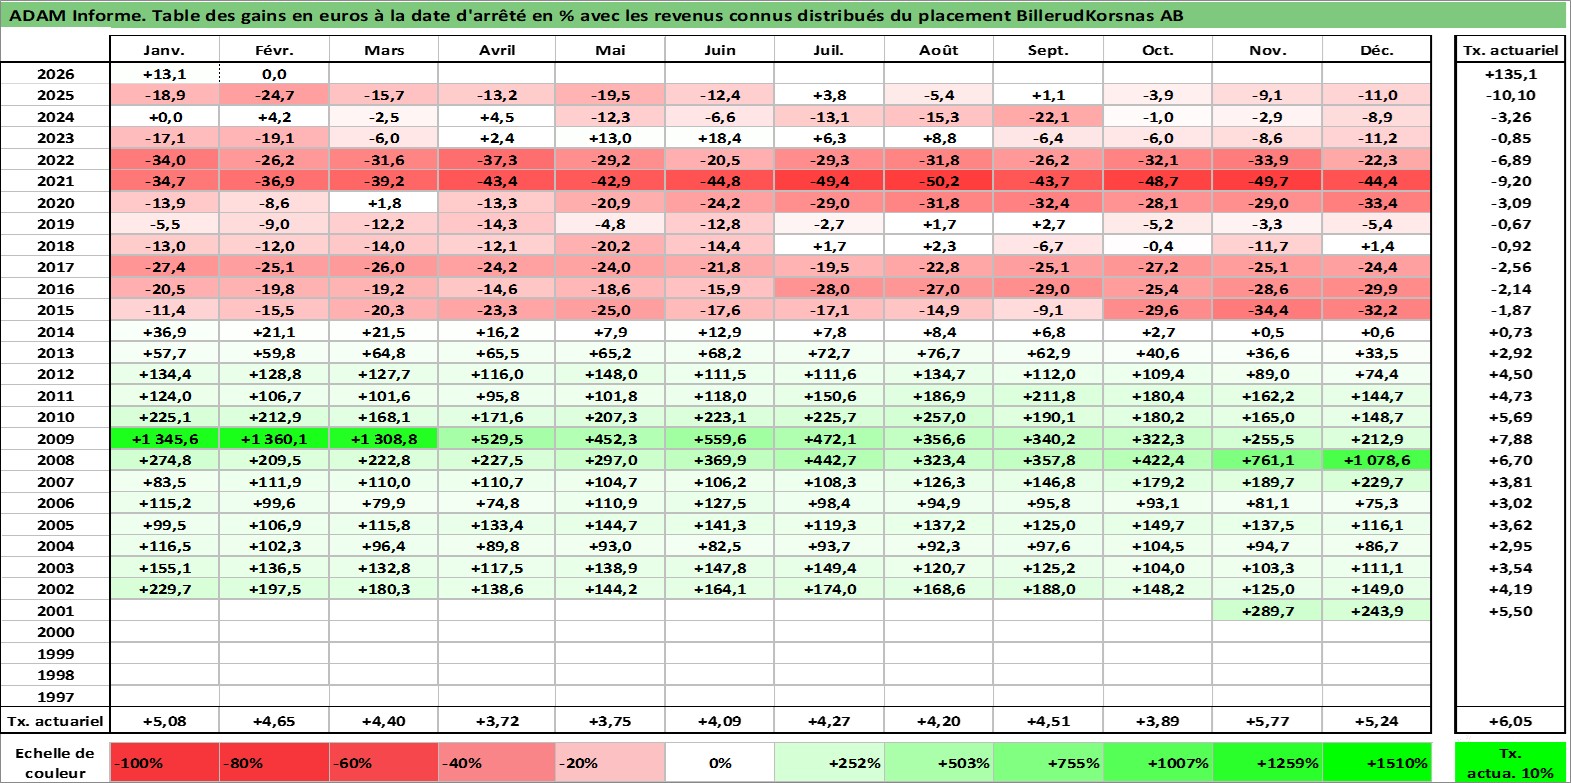
Task: Select the 'Tx. actuariel' column header at top right
Action: (1510, 50)
